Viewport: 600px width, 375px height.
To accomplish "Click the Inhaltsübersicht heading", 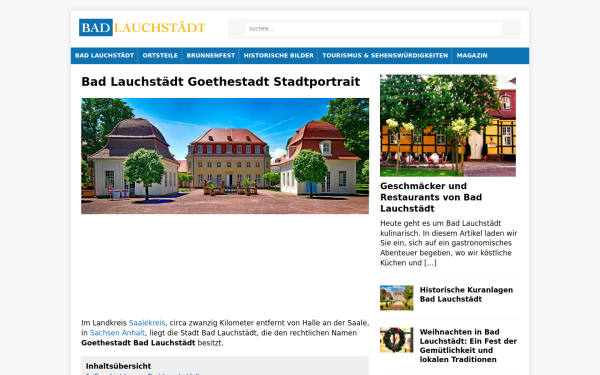I will (x=118, y=366).
